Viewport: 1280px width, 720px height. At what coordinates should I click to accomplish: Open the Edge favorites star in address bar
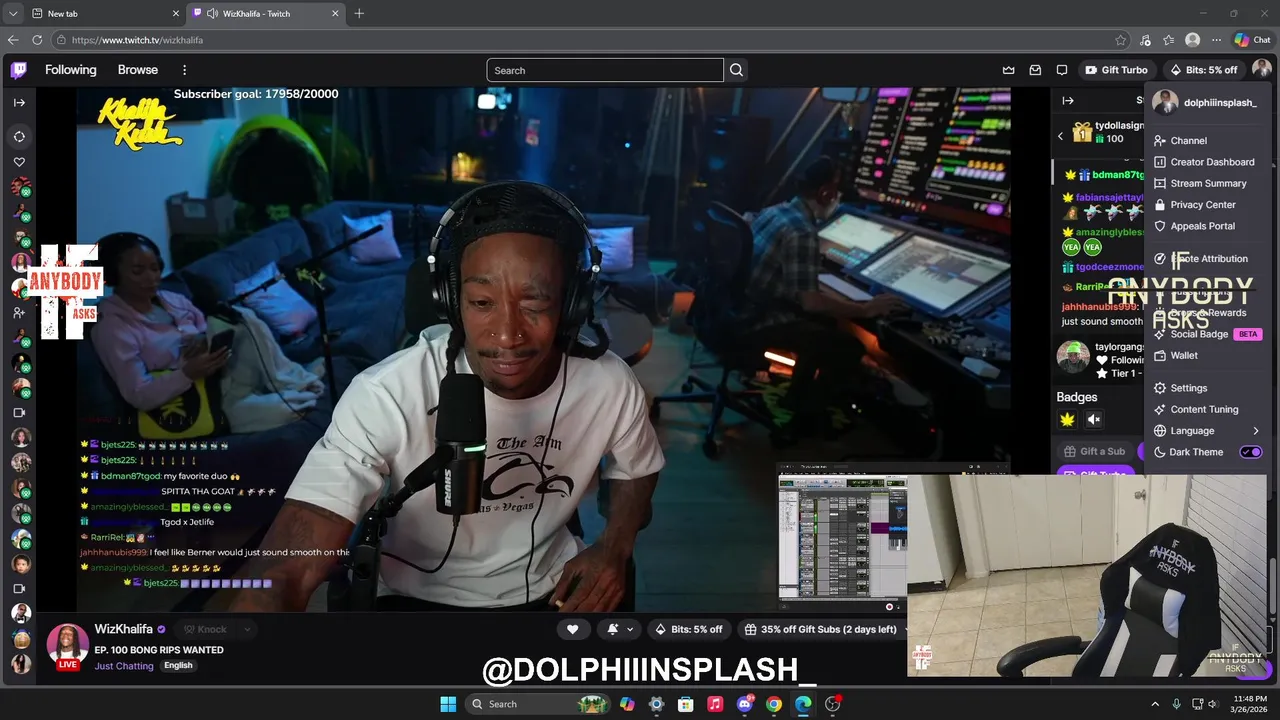coord(1121,40)
